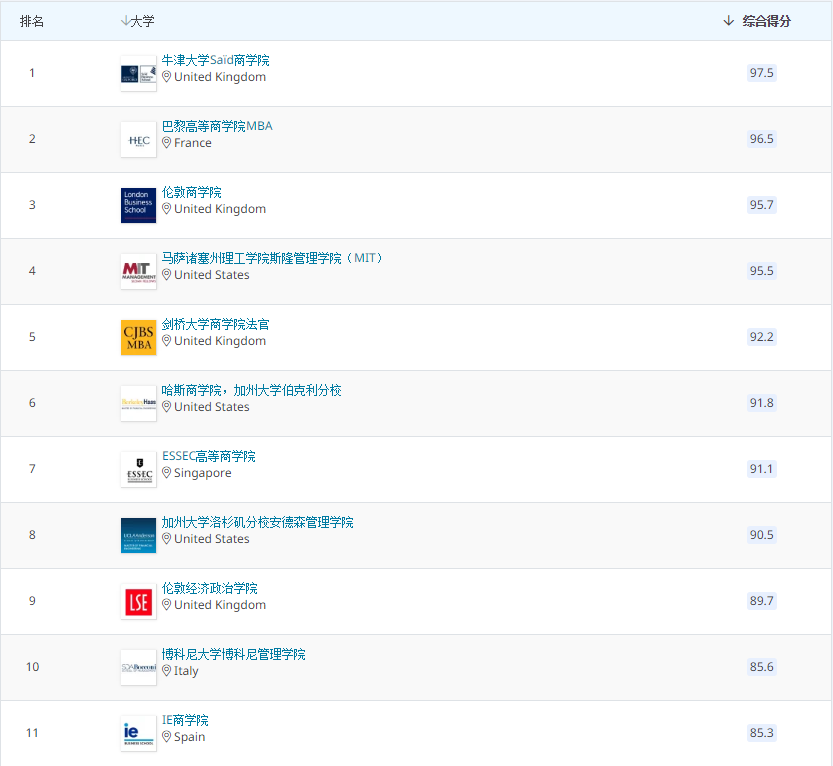Click the HEC Paris logo thumbnail
Image resolution: width=833 pixels, height=766 pixels.
(139, 140)
